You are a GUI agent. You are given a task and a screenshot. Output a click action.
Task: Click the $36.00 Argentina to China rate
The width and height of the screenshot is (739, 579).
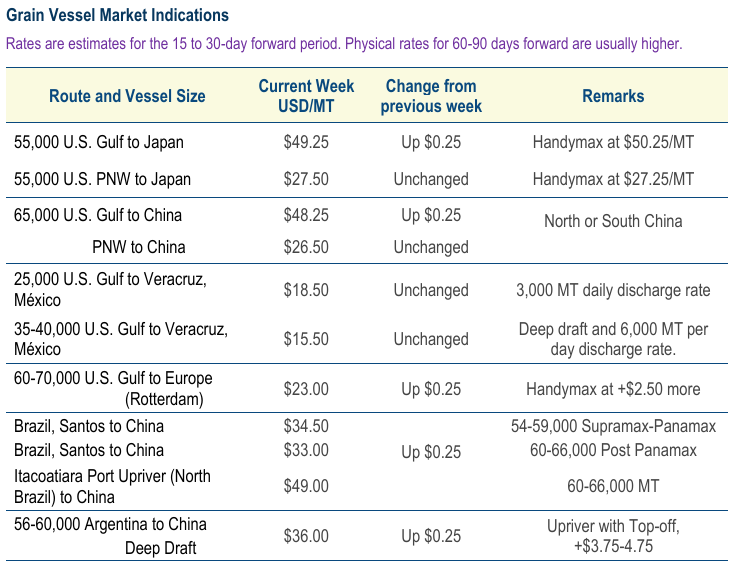pyautogui.click(x=306, y=536)
